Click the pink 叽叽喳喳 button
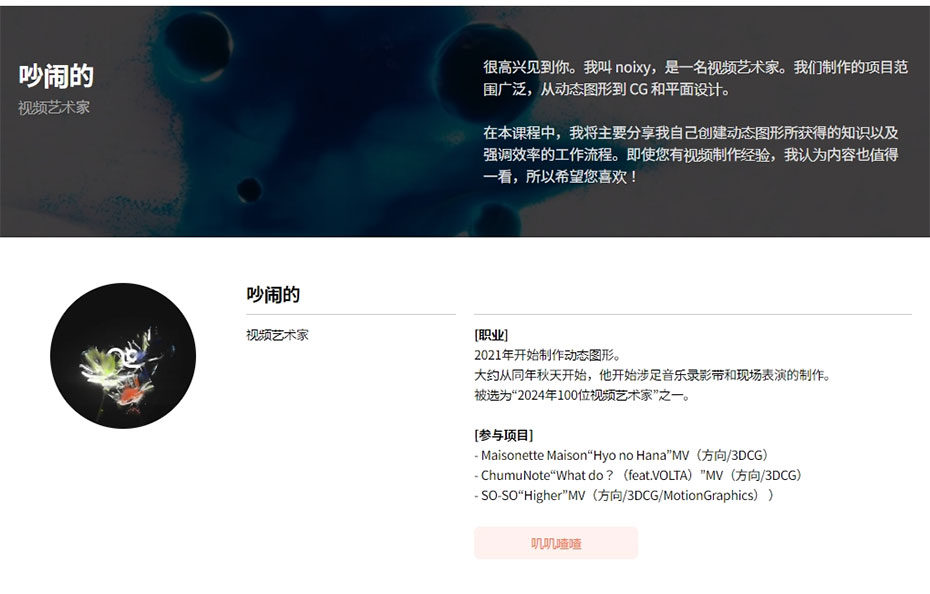 click(556, 543)
